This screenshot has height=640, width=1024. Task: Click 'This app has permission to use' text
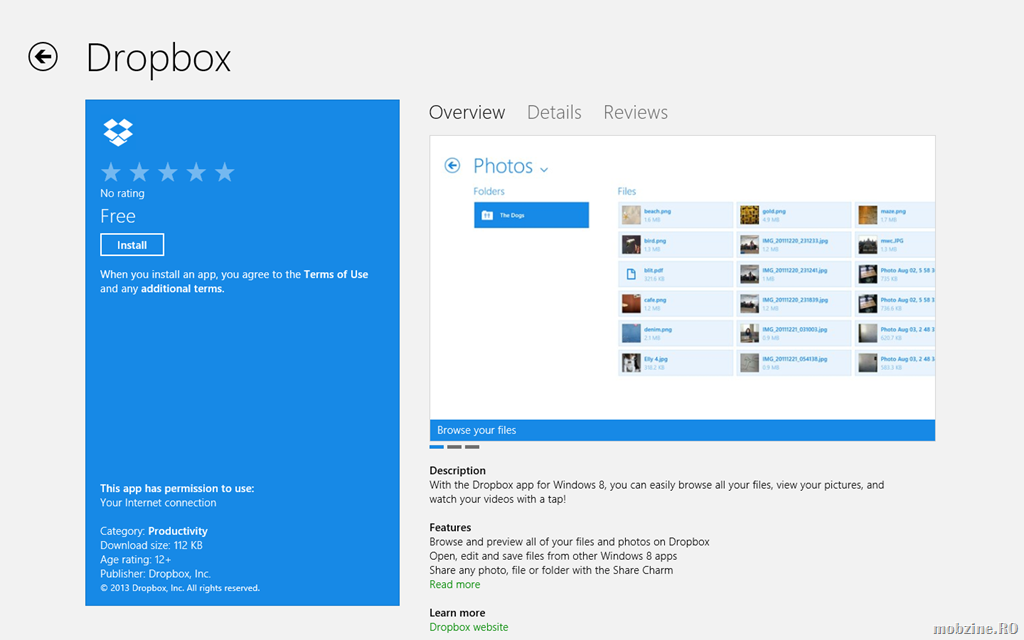tap(177, 488)
